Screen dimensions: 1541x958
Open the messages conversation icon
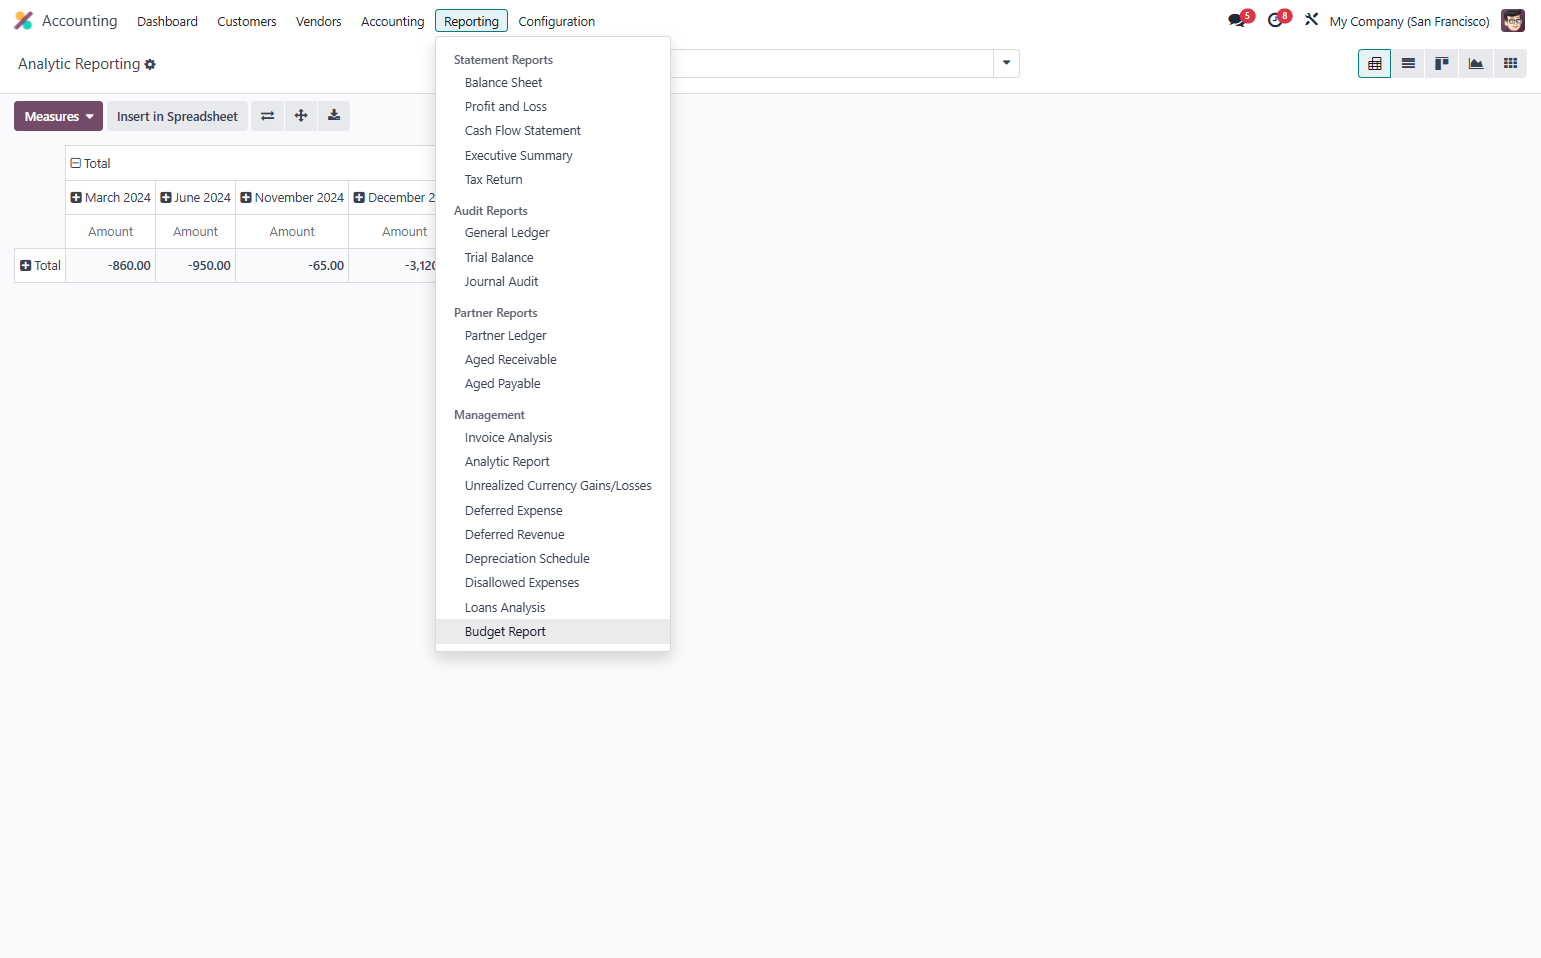point(1237,20)
